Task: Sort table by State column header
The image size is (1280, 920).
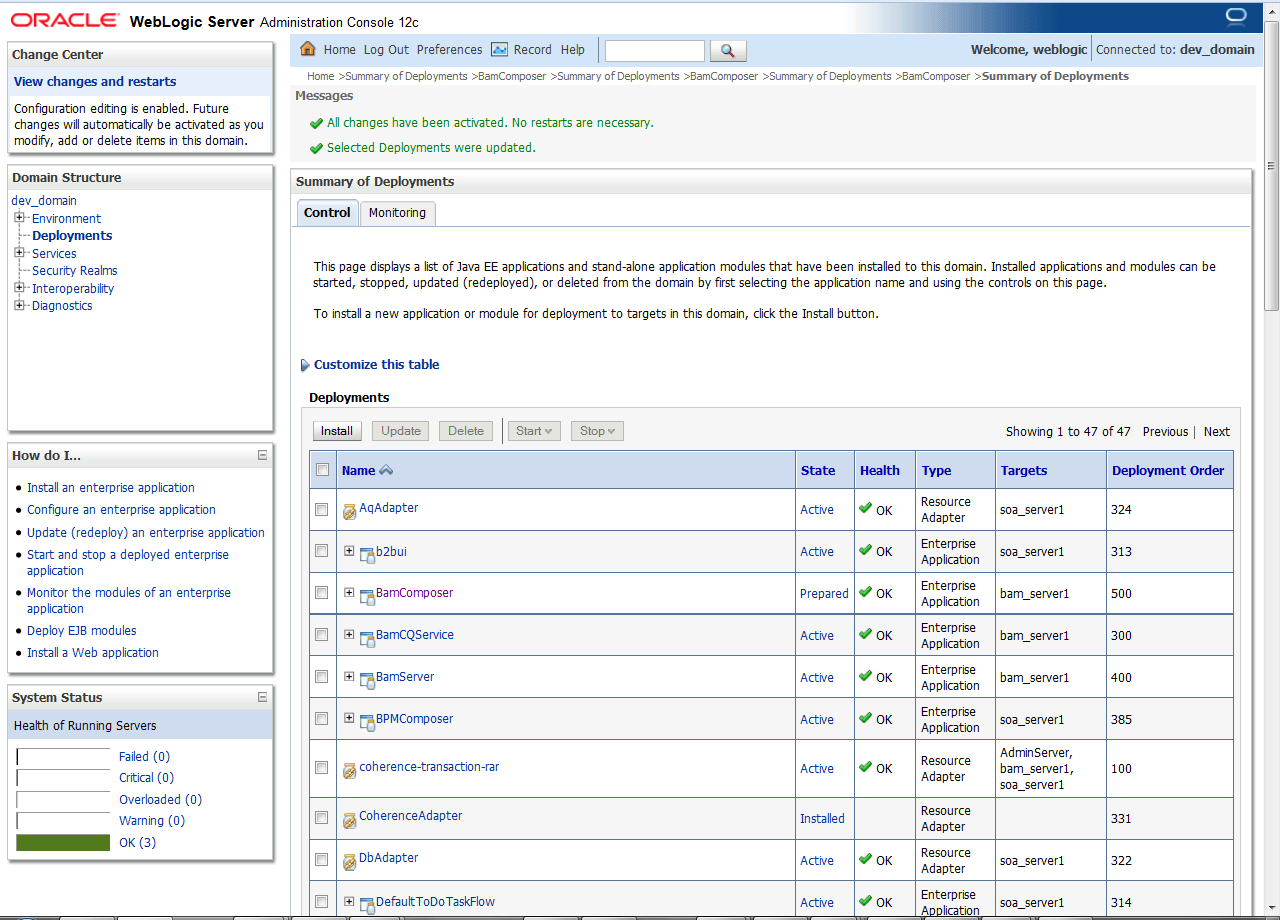Action: click(x=818, y=471)
